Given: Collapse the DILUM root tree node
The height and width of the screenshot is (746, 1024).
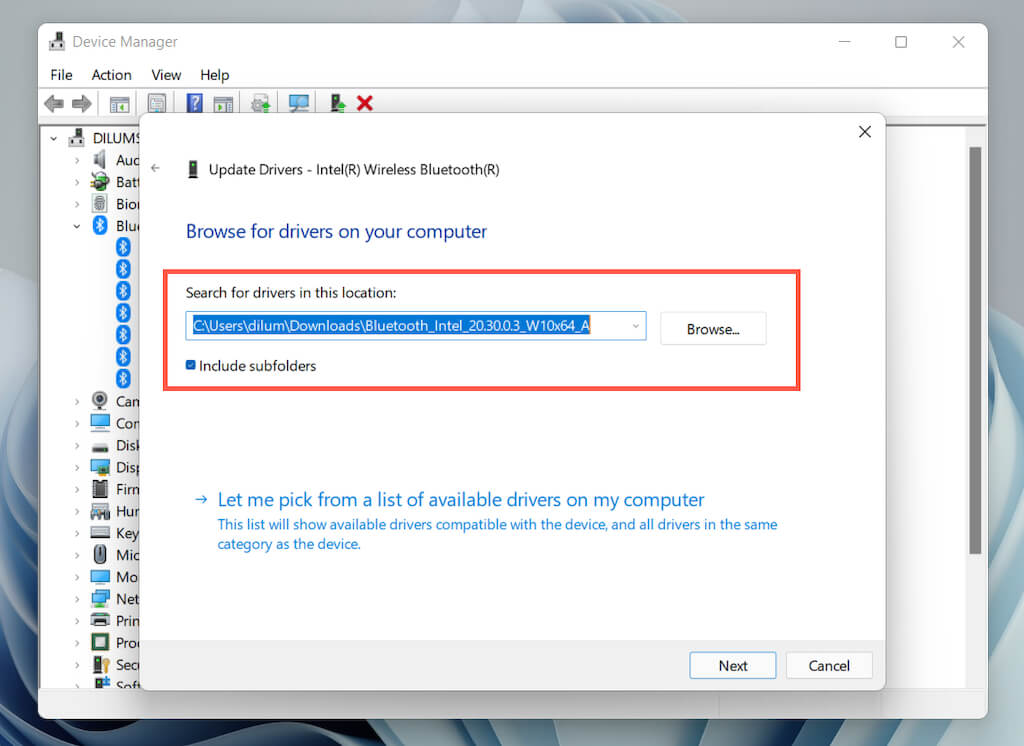Looking at the screenshot, I should tap(54, 138).
